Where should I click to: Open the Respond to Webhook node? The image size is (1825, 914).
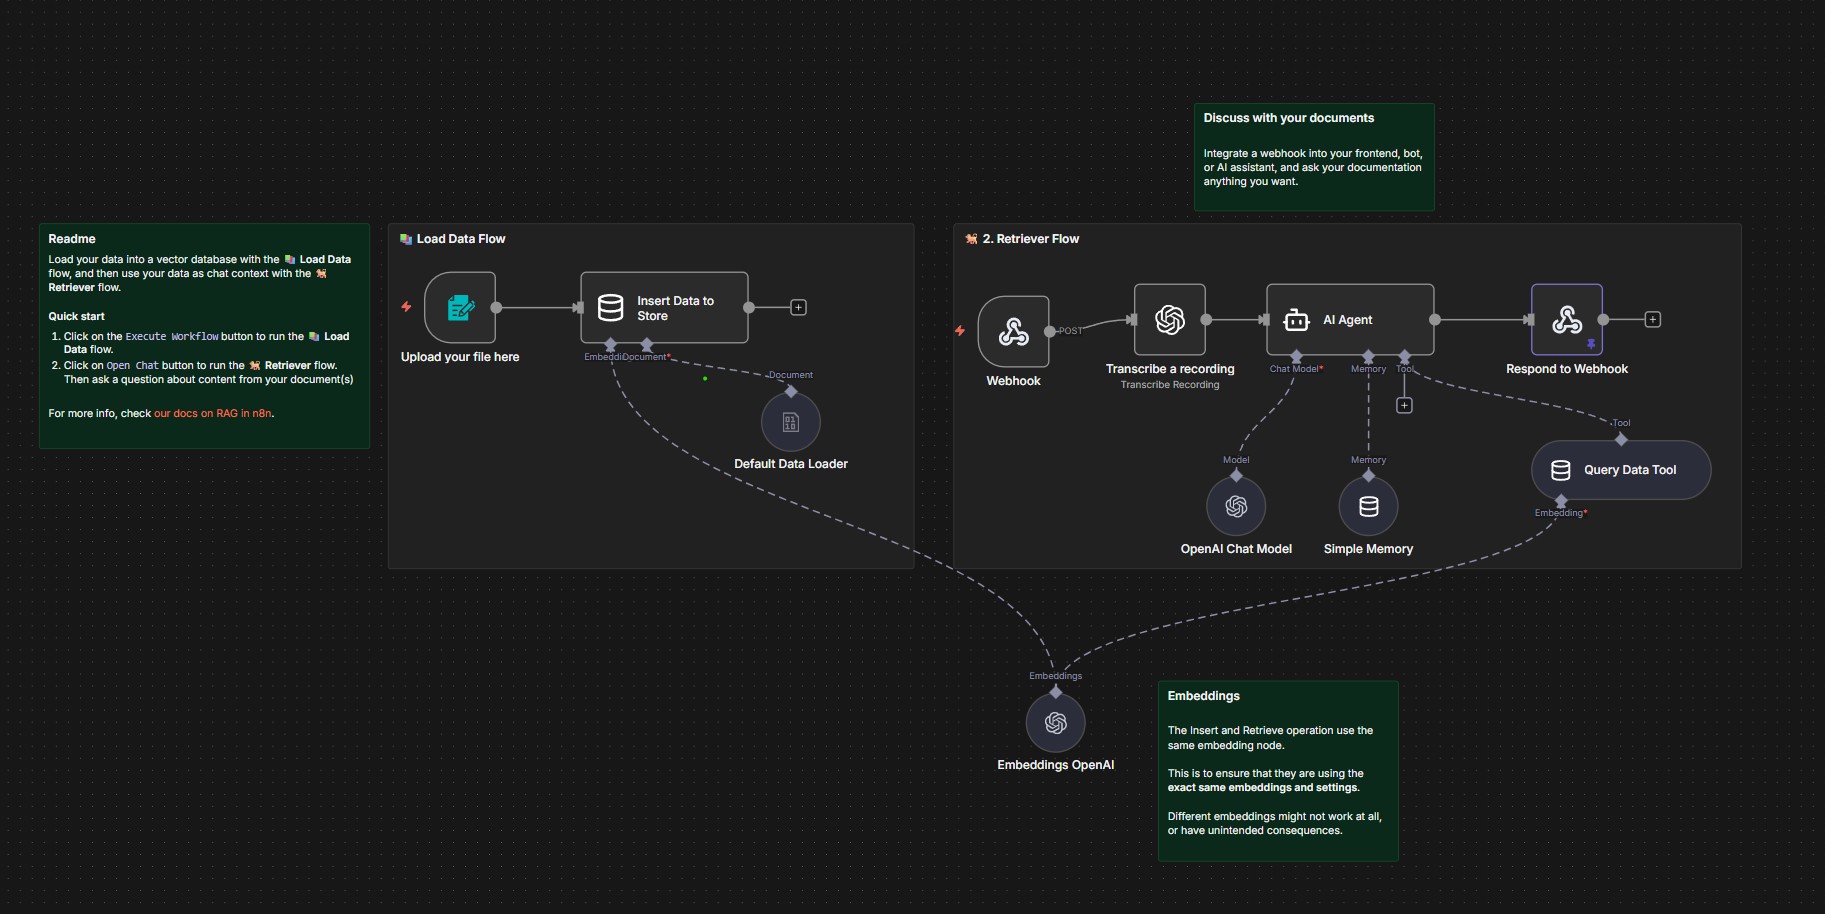[1566, 320]
